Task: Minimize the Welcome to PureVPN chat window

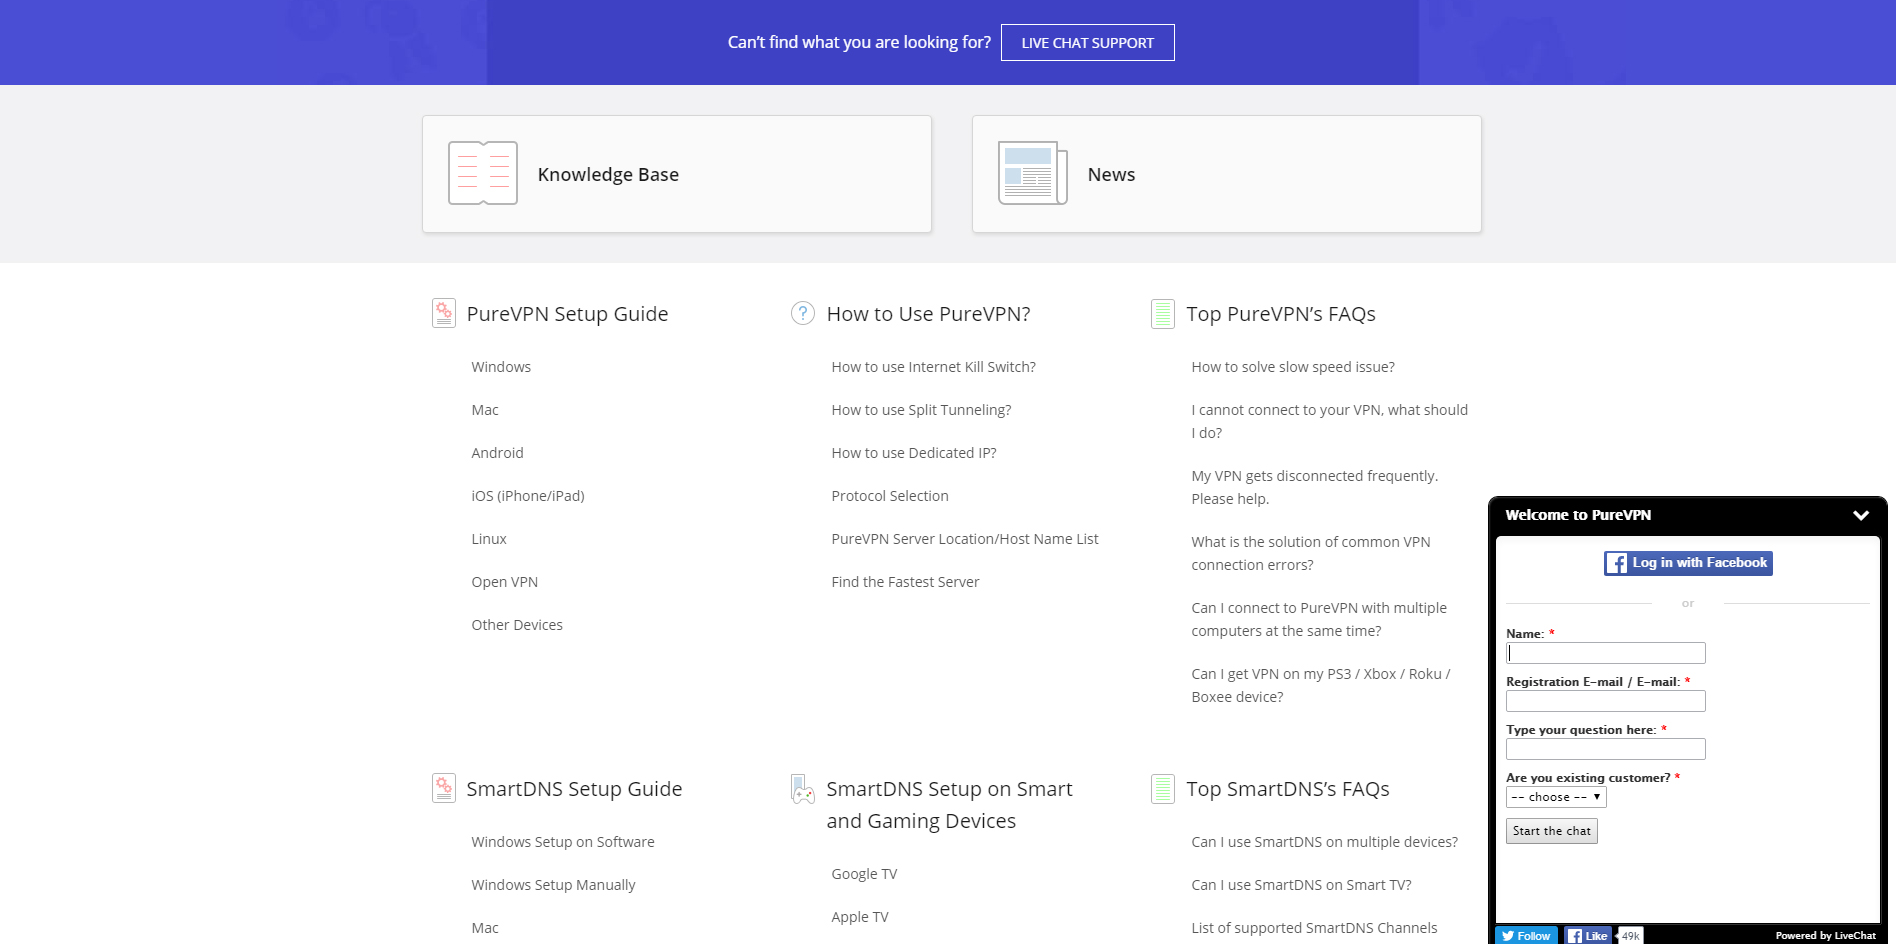Action: [x=1860, y=516]
